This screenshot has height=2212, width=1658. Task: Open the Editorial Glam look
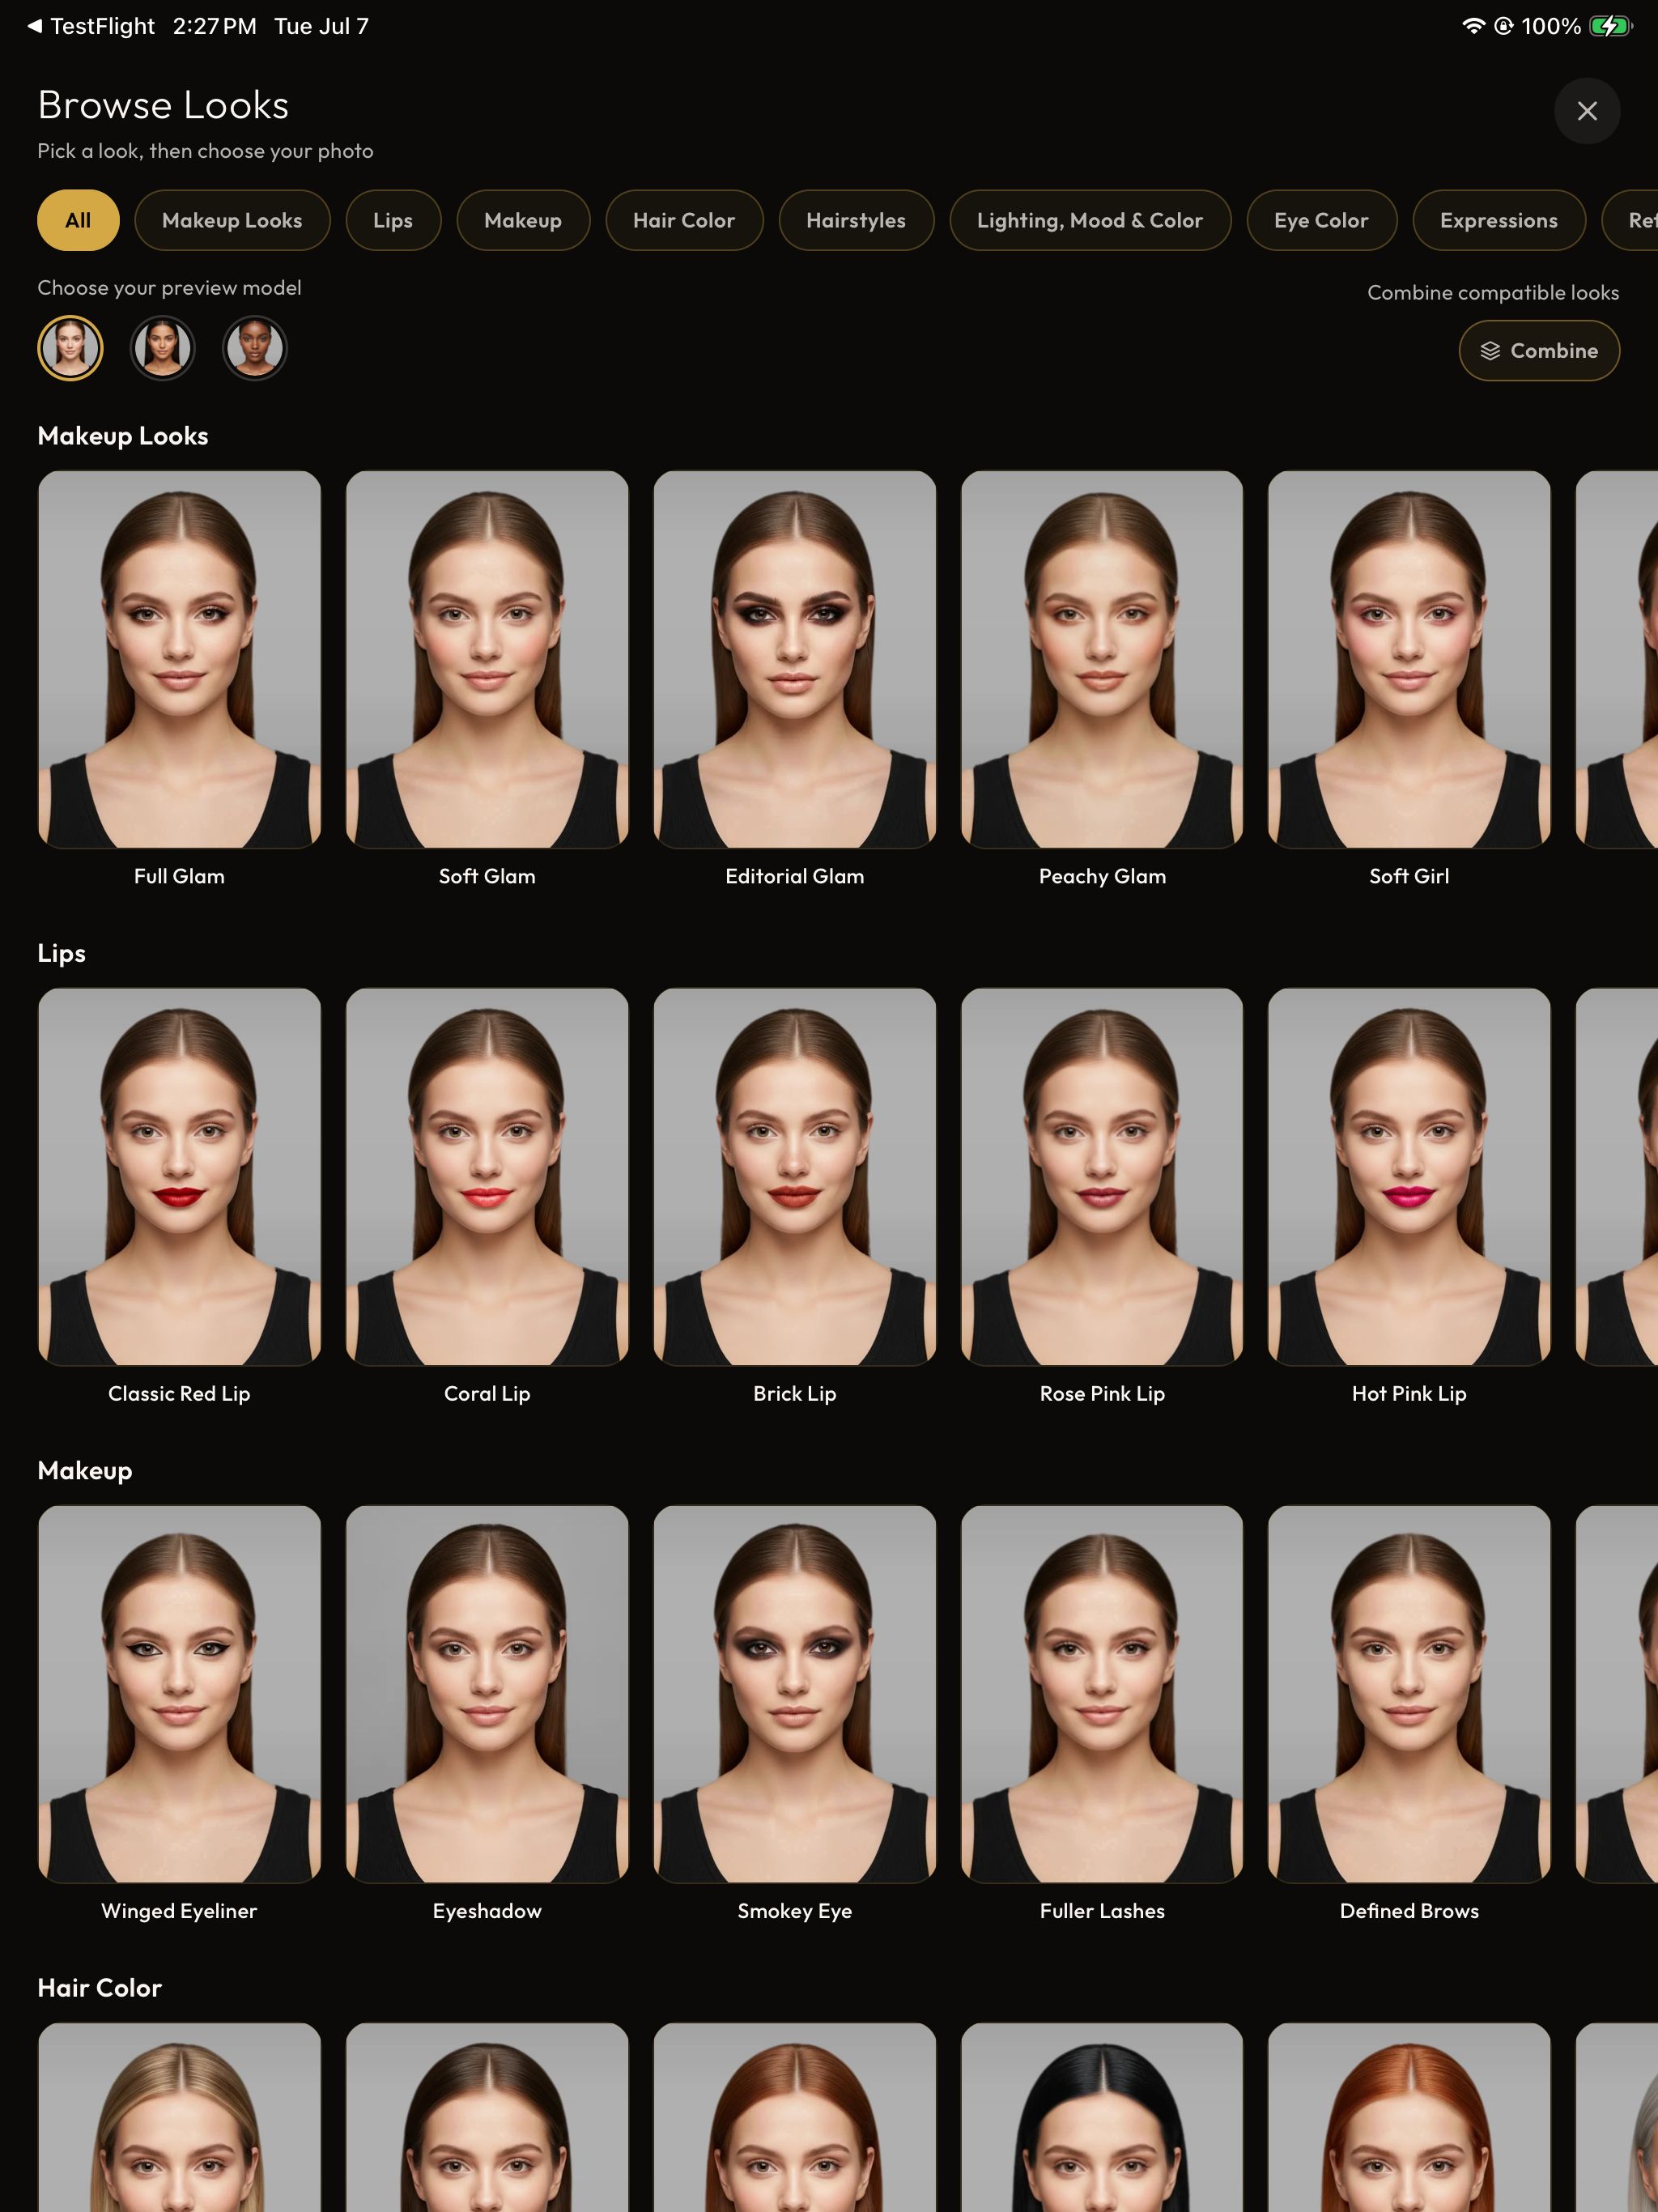(795, 660)
